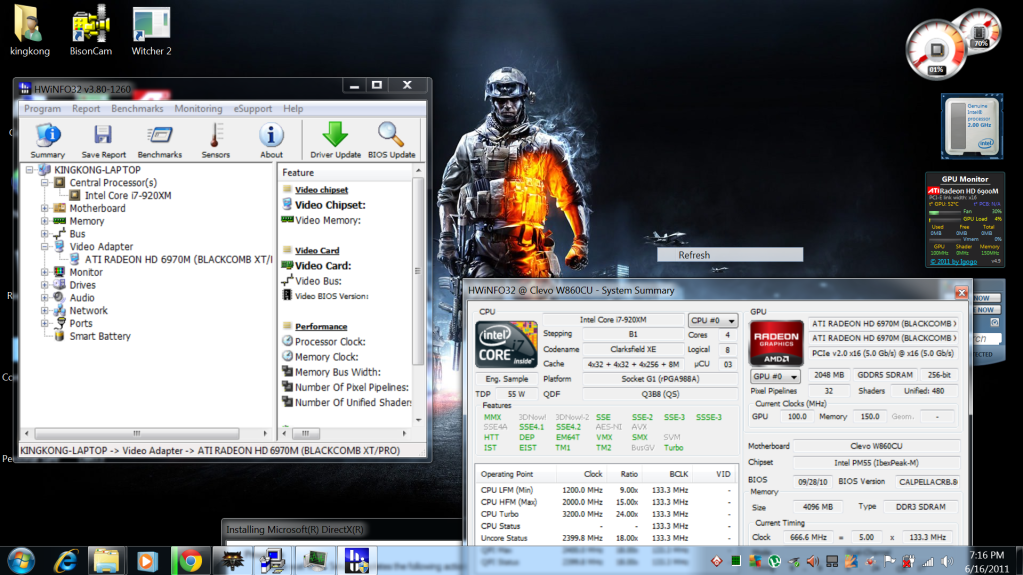The height and width of the screenshot is (575, 1023).
Task: Open the Monitoring menu
Action: click(198, 109)
